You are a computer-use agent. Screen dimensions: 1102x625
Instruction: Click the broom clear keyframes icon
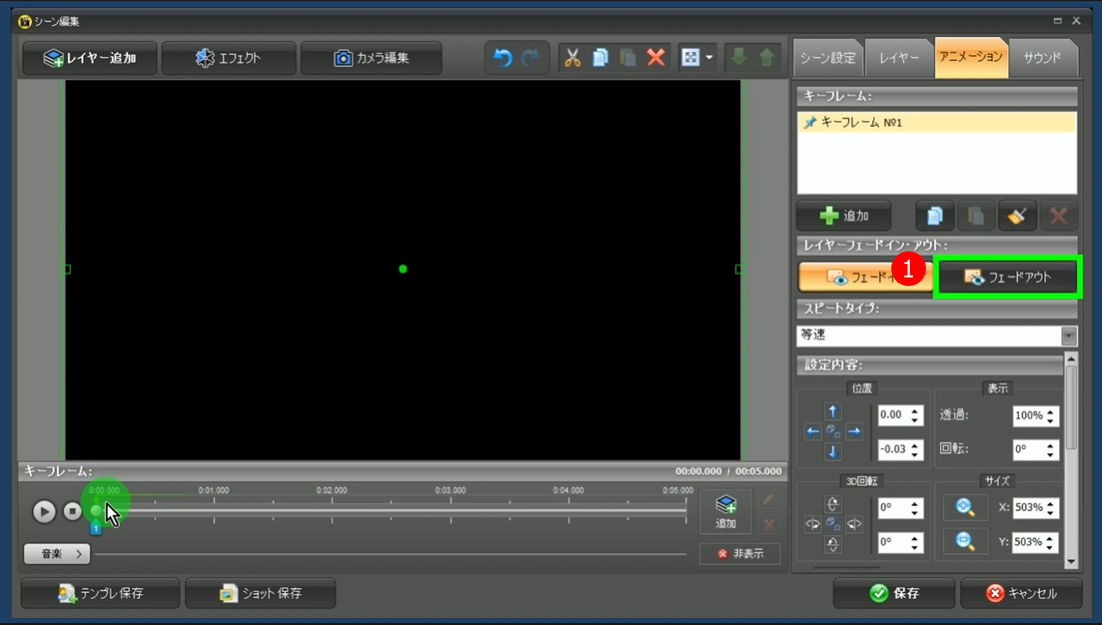pos(1016,215)
